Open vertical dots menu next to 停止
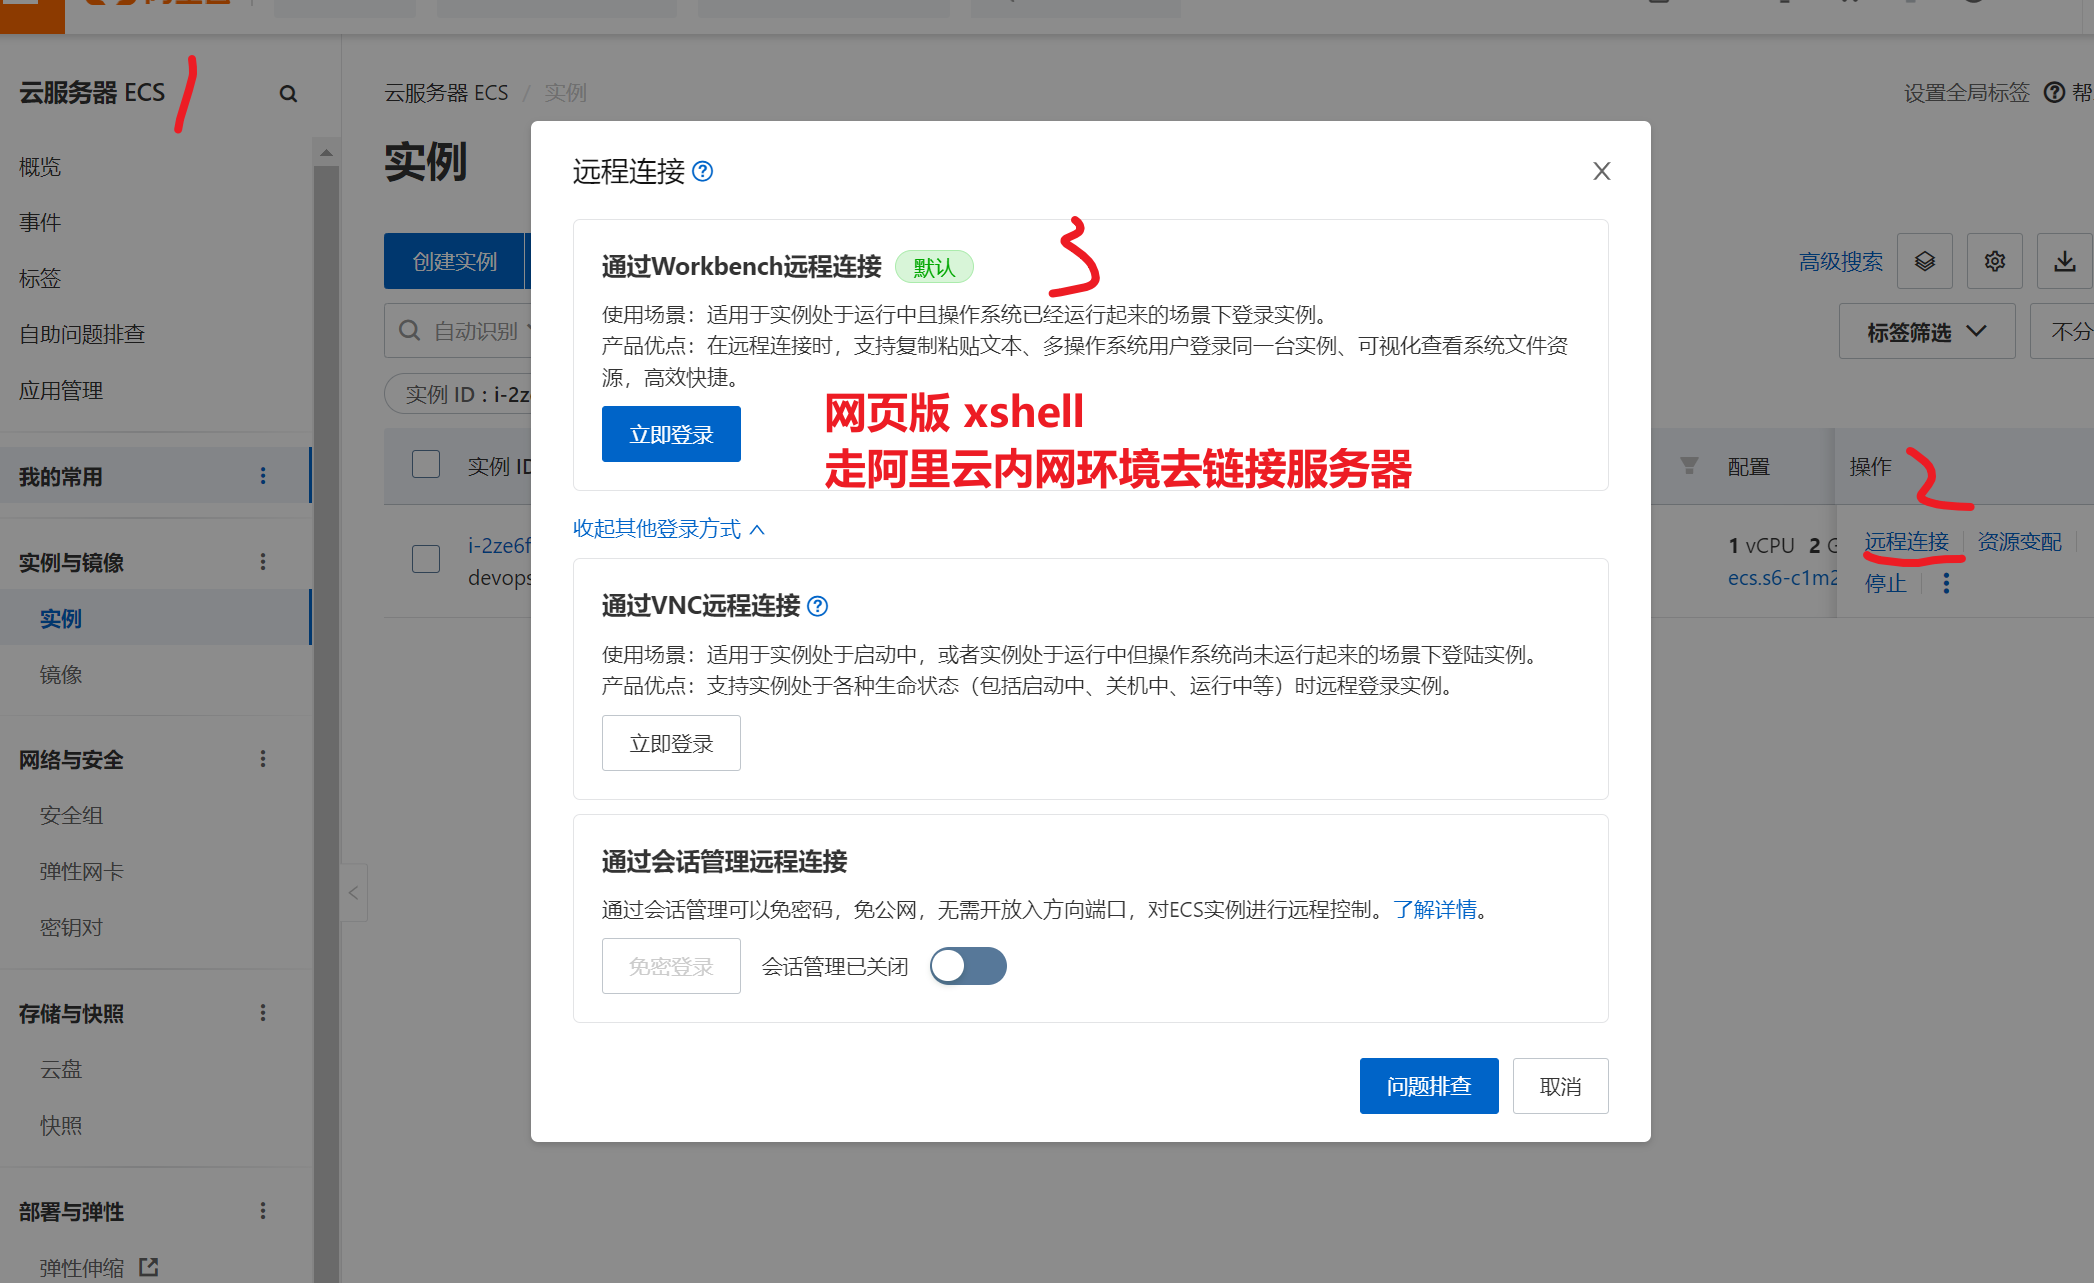The height and width of the screenshot is (1283, 2094). tap(1946, 583)
